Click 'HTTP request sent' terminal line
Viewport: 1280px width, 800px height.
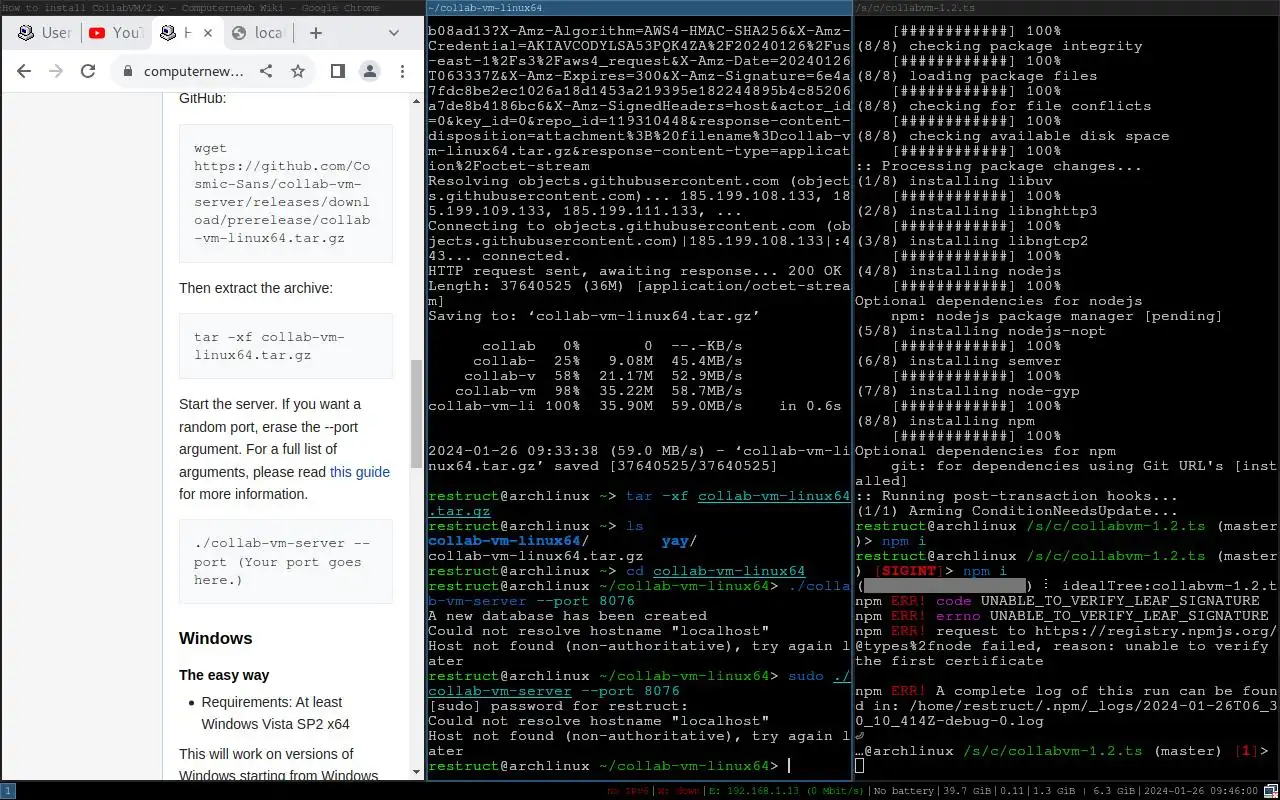635,271
